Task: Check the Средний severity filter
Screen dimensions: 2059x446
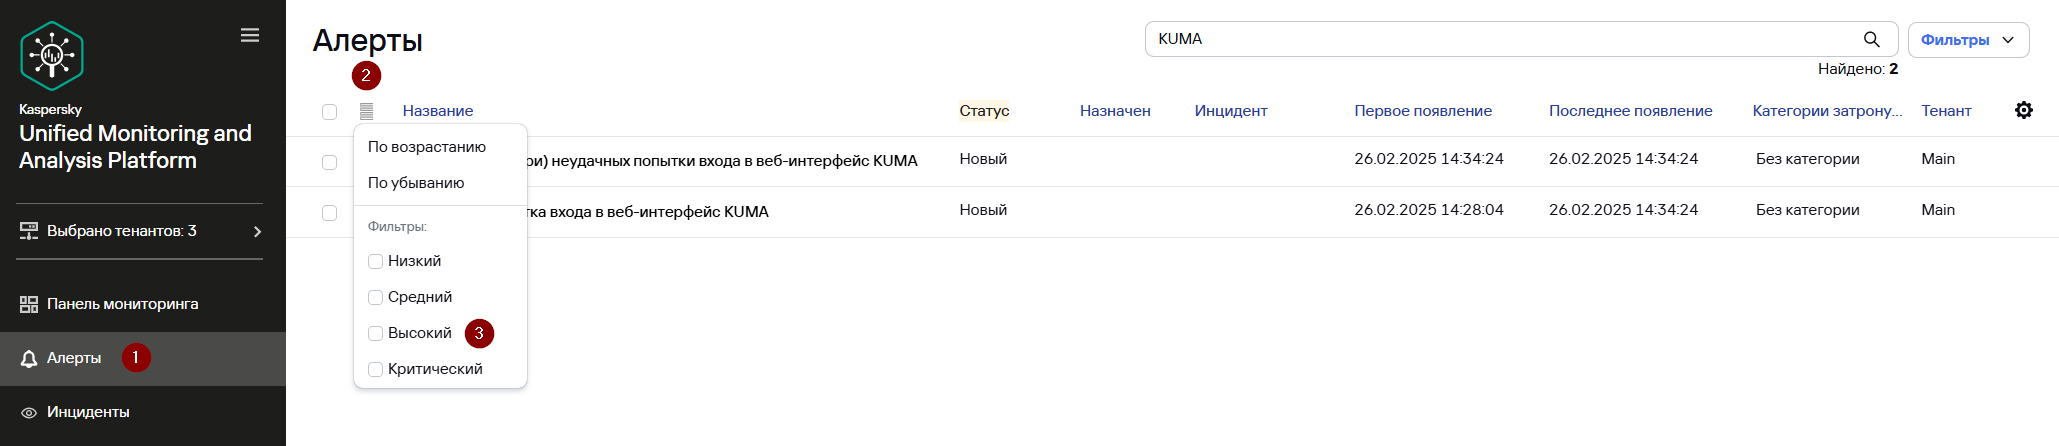Action: 376,297
